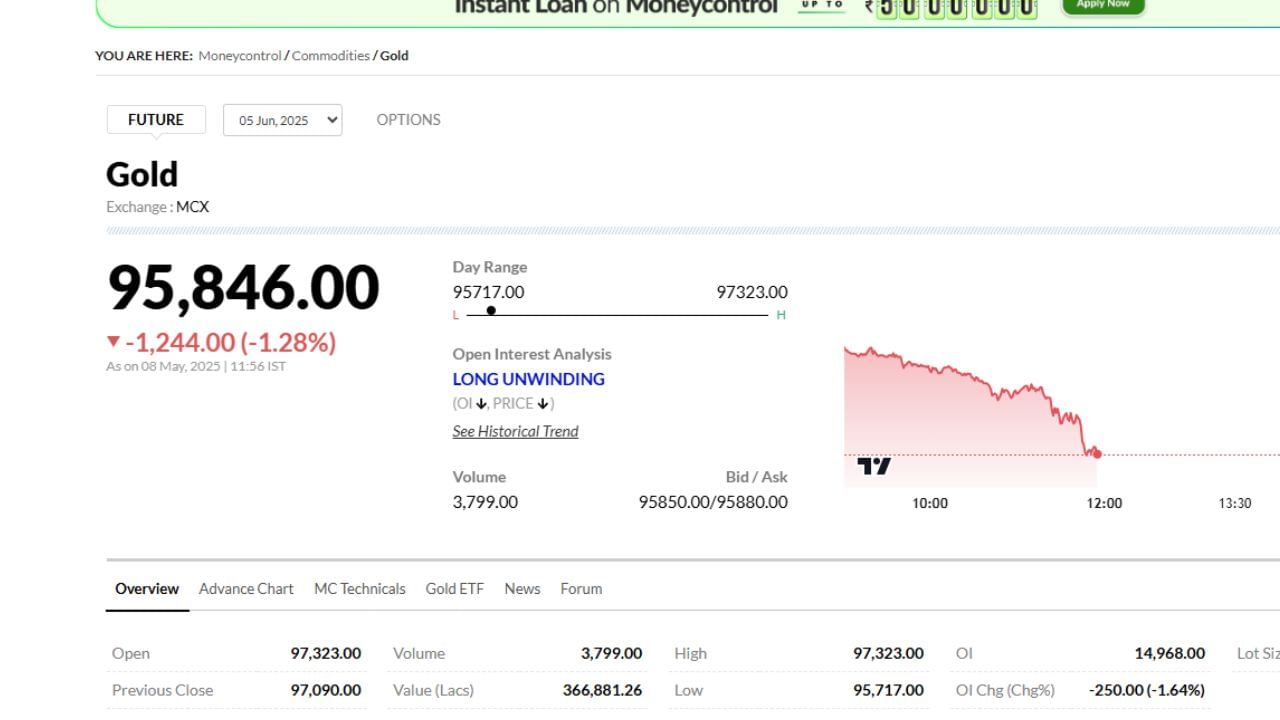Click the red down-triangle next to -1,244.00

[x=113, y=342]
